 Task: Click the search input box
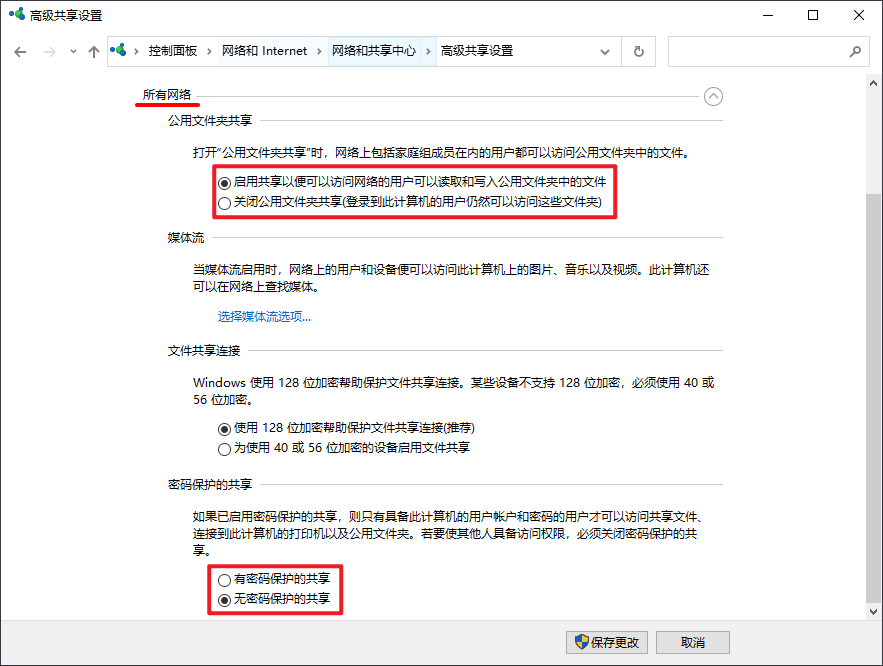(769, 52)
